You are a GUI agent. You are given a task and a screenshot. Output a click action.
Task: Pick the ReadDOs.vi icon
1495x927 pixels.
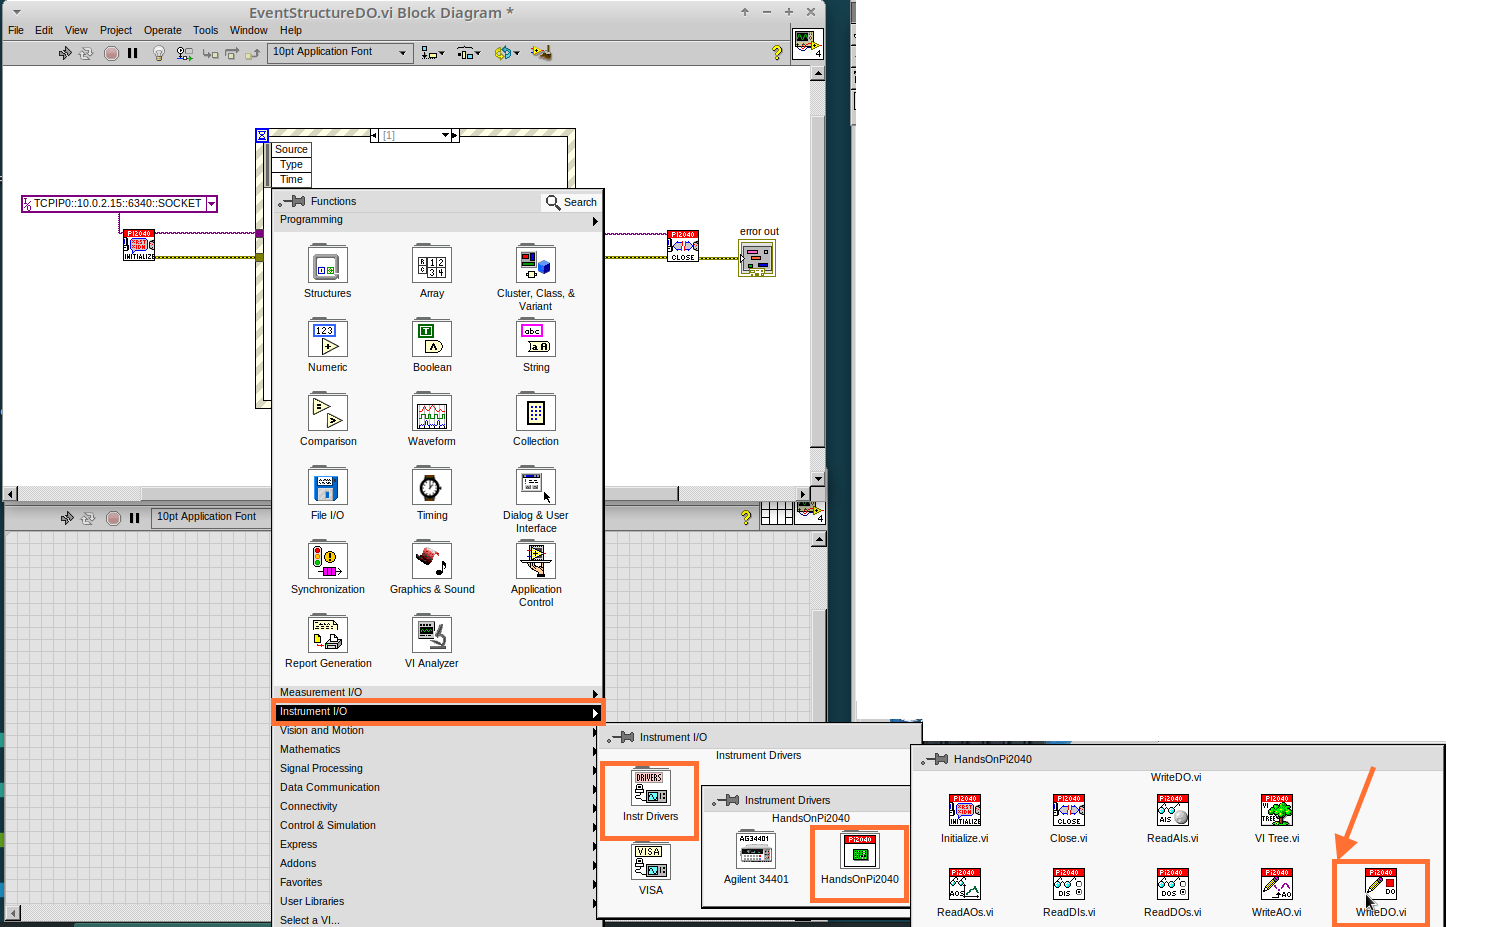point(1173,884)
